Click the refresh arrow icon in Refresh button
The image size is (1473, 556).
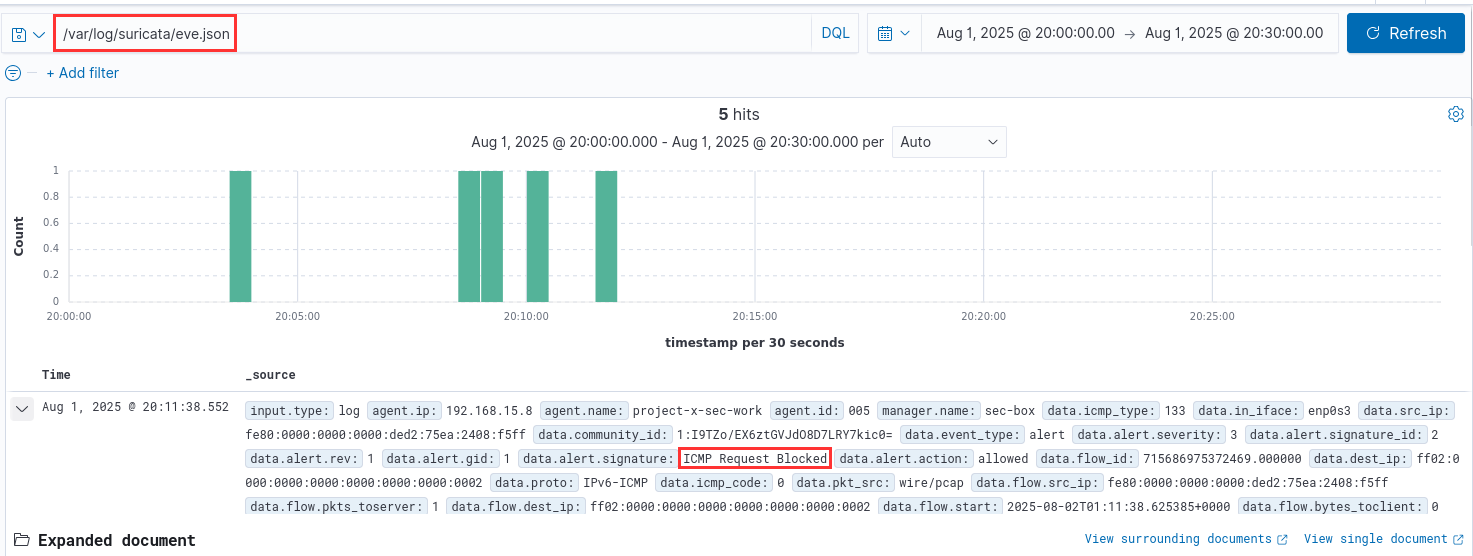pos(1373,33)
